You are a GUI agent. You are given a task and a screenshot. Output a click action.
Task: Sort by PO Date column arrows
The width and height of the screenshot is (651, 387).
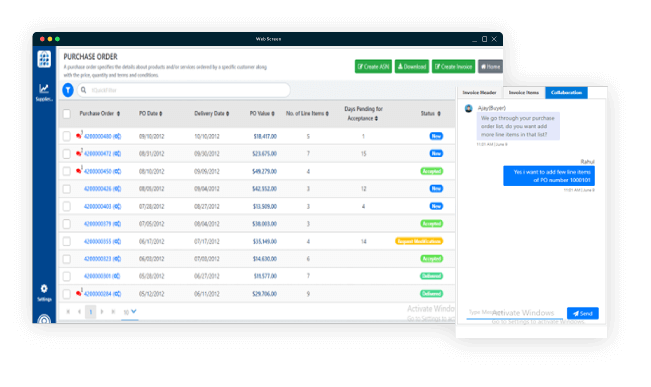(161, 114)
